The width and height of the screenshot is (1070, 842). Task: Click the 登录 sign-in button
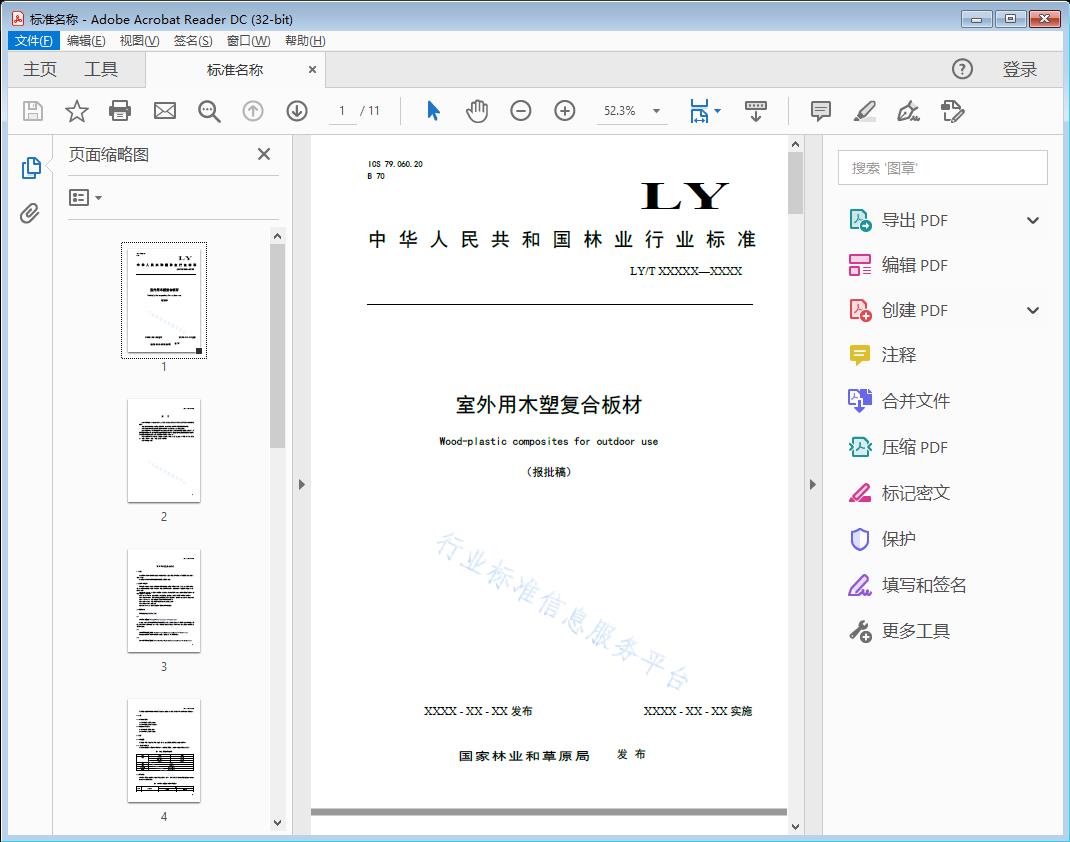click(x=1019, y=69)
